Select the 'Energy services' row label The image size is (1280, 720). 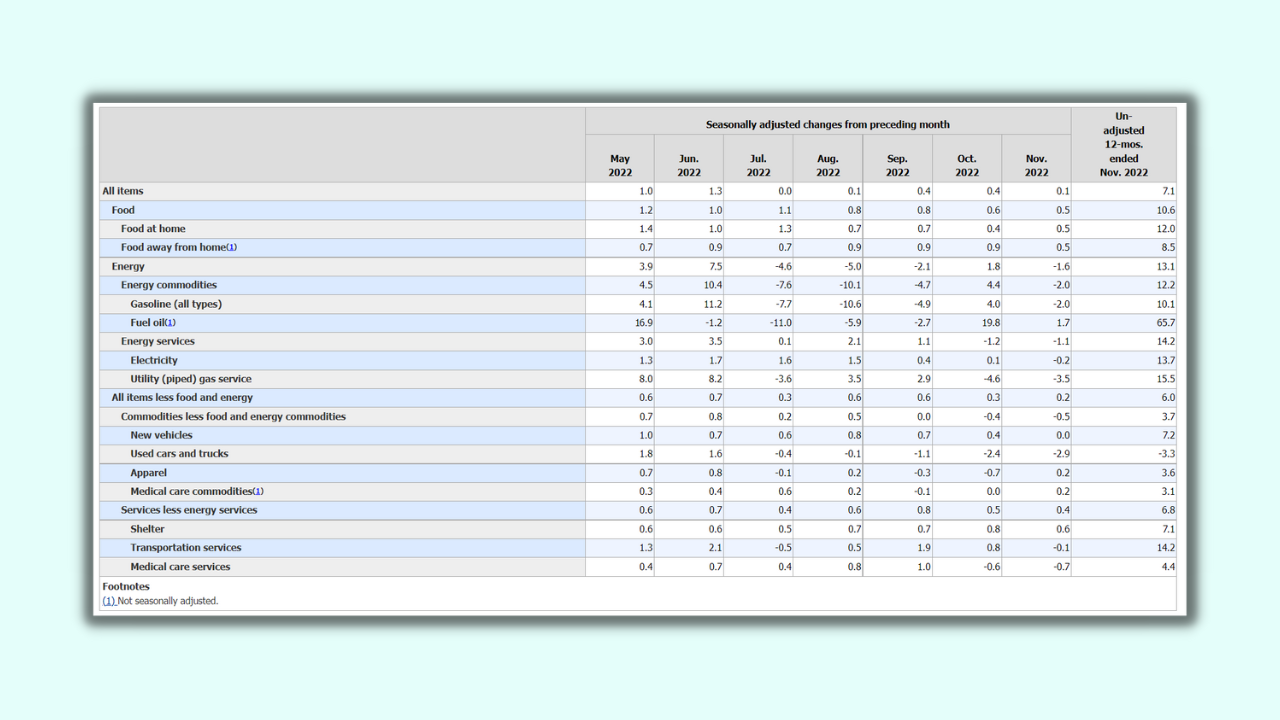pyautogui.click(x=158, y=342)
